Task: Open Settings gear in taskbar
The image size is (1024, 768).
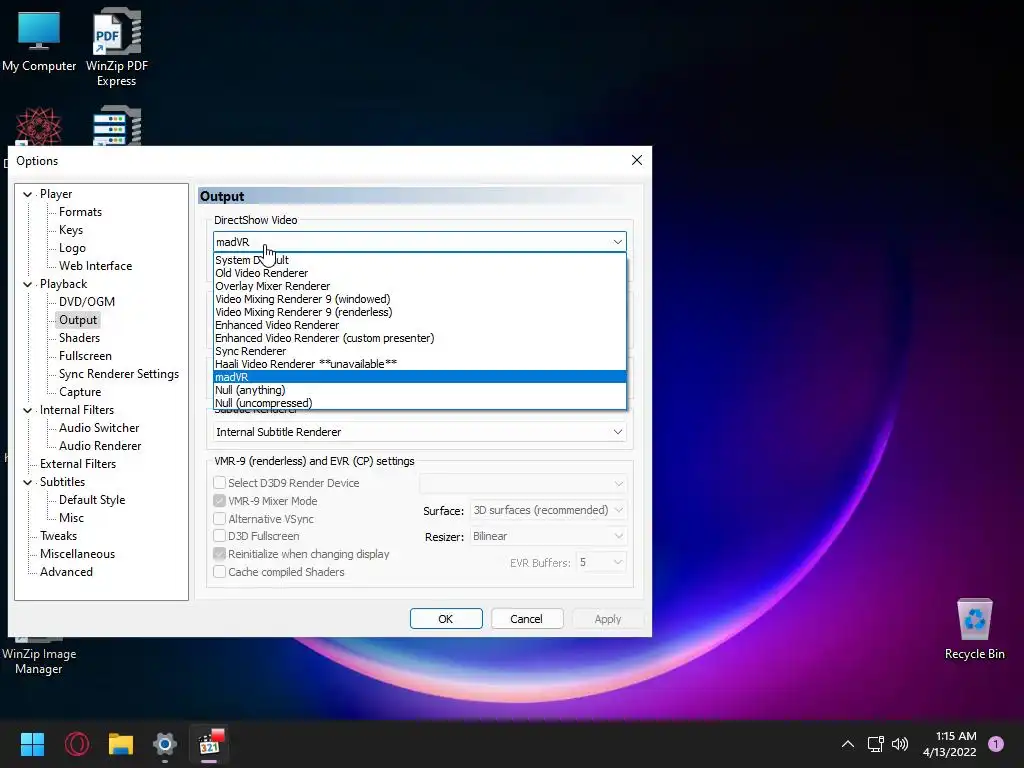Action: click(165, 744)
